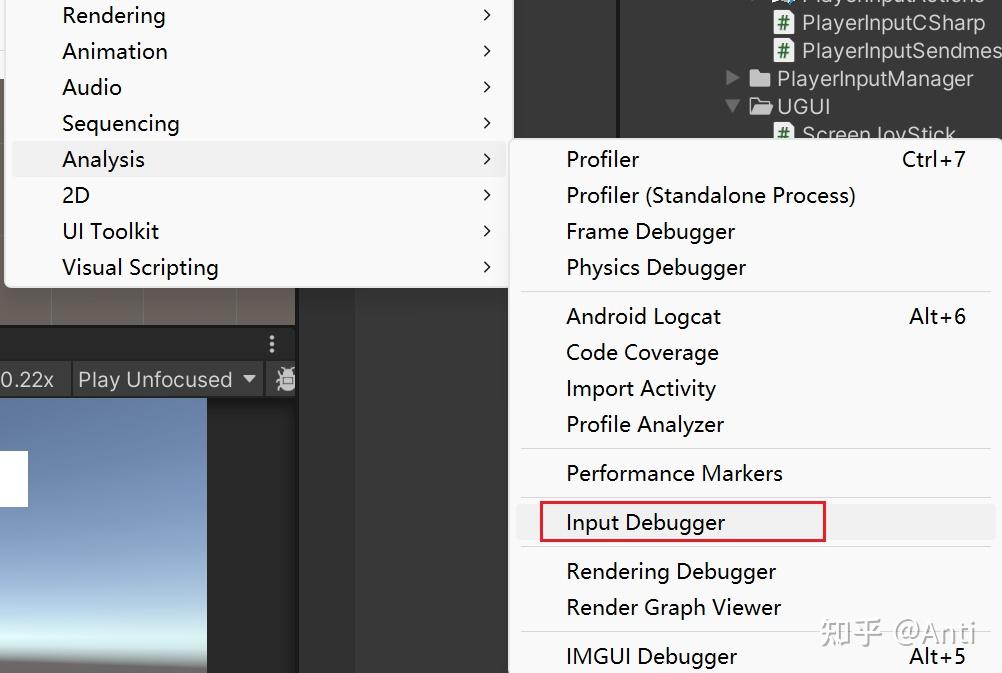The height and width of the screenshot is (673, 1002).
Task: Expand the PlayerInputManager folder
Action: 733,78
